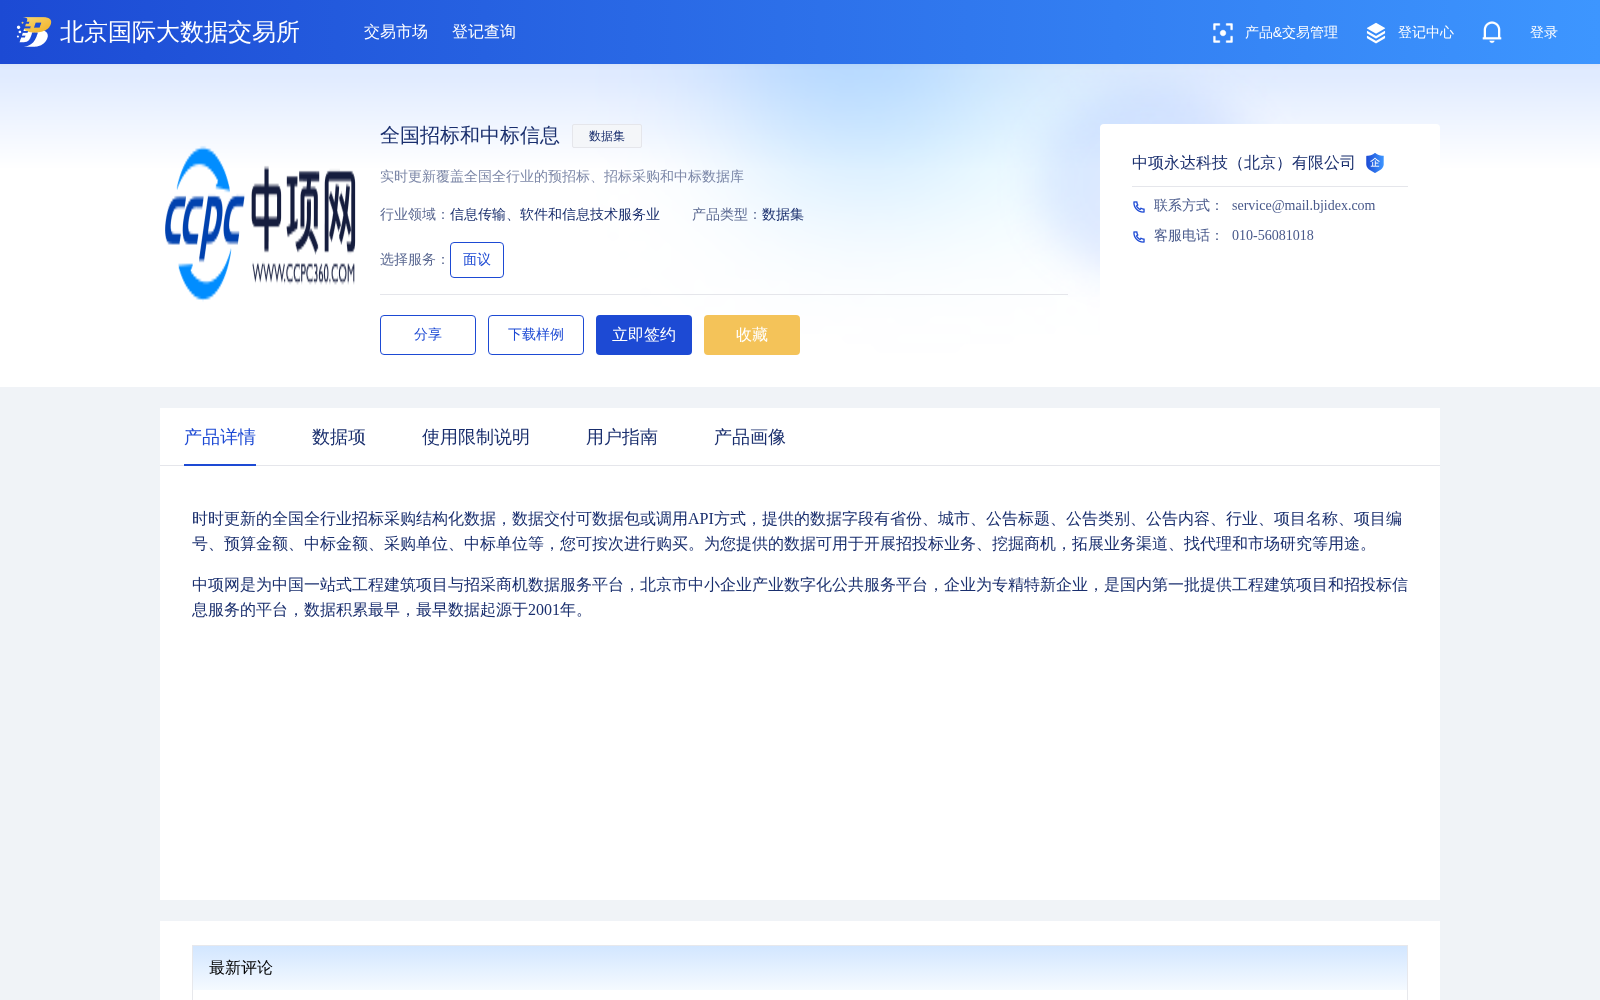This screenshot has height=1000, width=1600.
Task: Switch to the 用户指南 tab
Action: click(622, 437)
